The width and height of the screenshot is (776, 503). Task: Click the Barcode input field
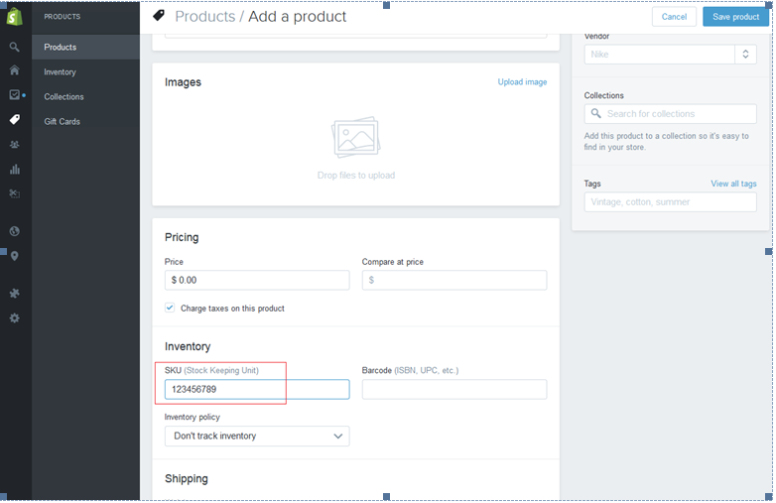pyautogui.click(x=454, y=390)
